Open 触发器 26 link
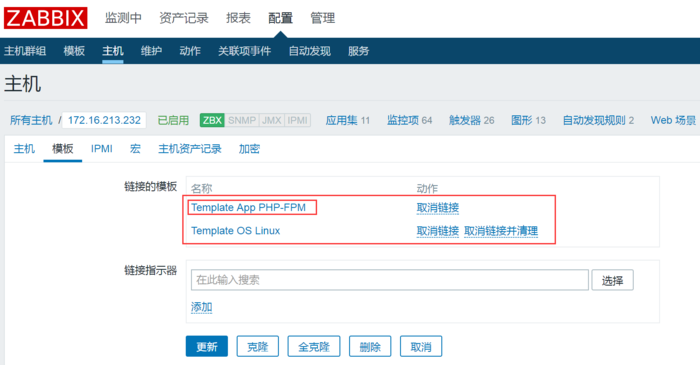The height and width of the screenshot is (365, 700). click(471, 120)
